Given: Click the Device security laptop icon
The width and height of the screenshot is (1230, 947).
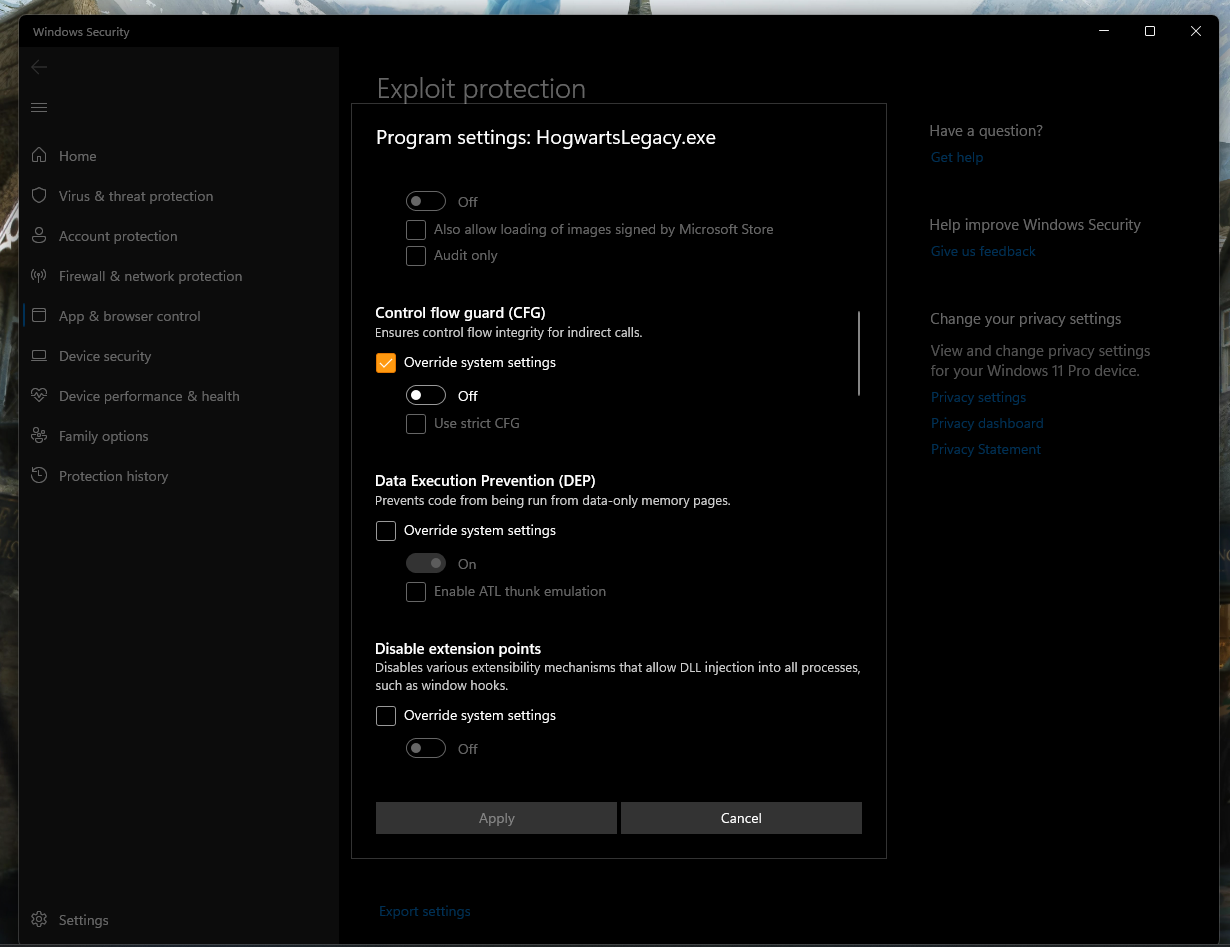Looking at the screenshot, I should tap(39, 356).
